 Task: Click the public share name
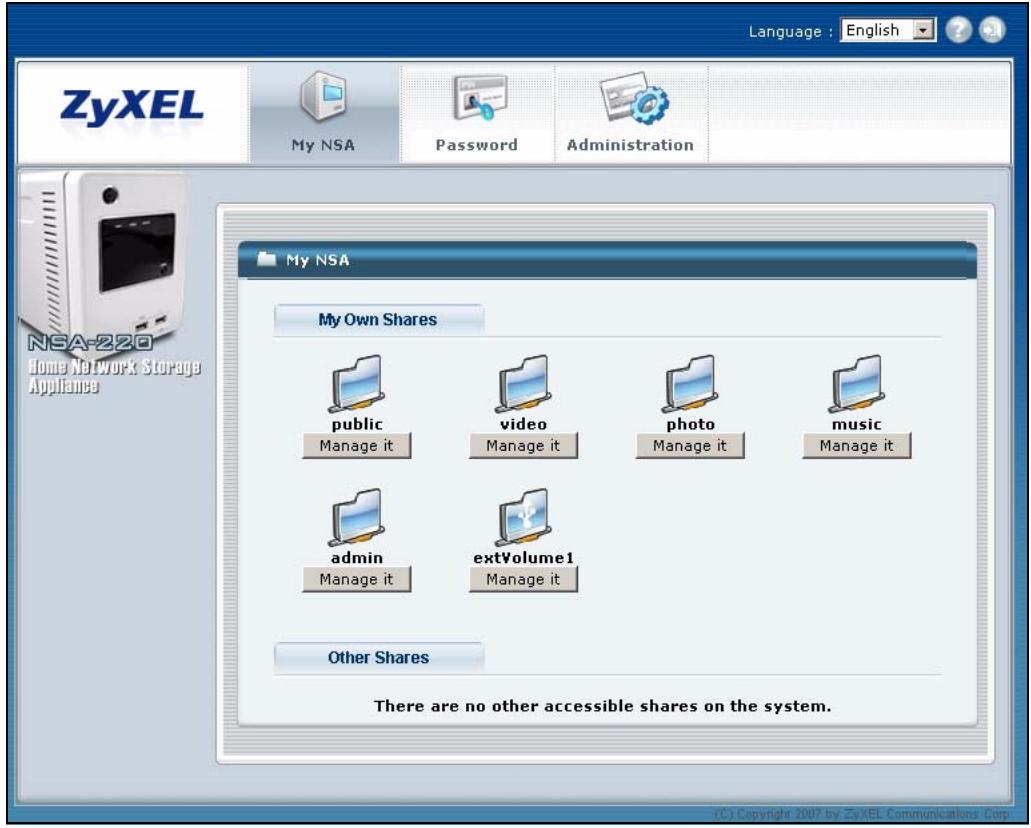coord(357,424)
